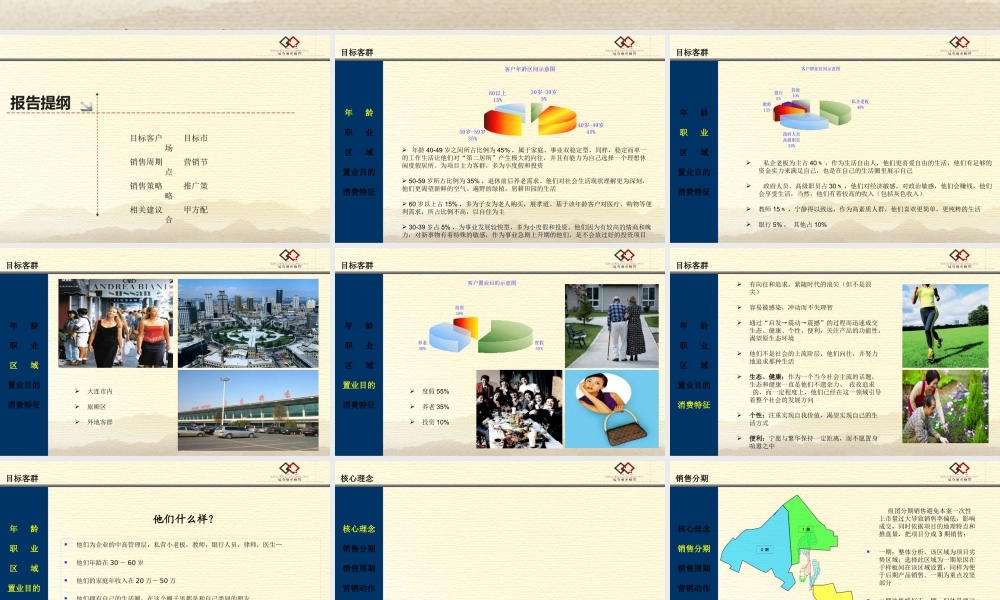
Task: Click 核心理念 in the core concept slide sidebar
Action: 359,528
